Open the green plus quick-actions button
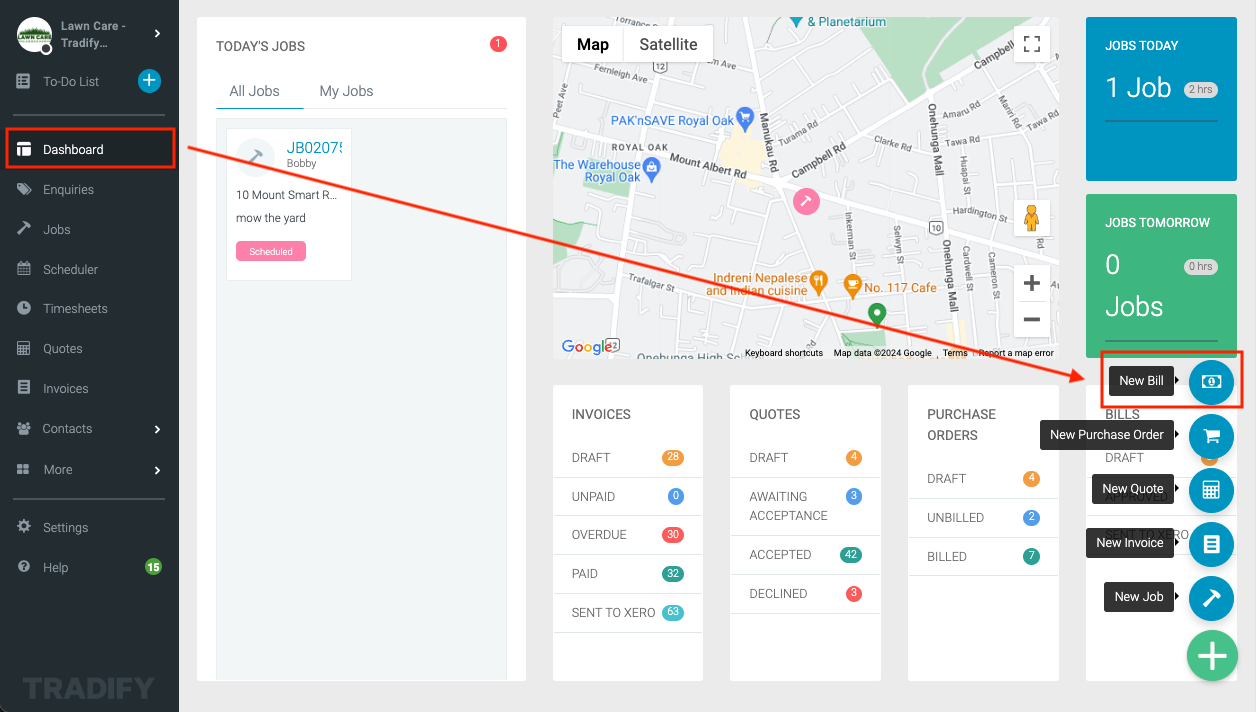The image size is (1256, 712). [x=1212, y=656]
